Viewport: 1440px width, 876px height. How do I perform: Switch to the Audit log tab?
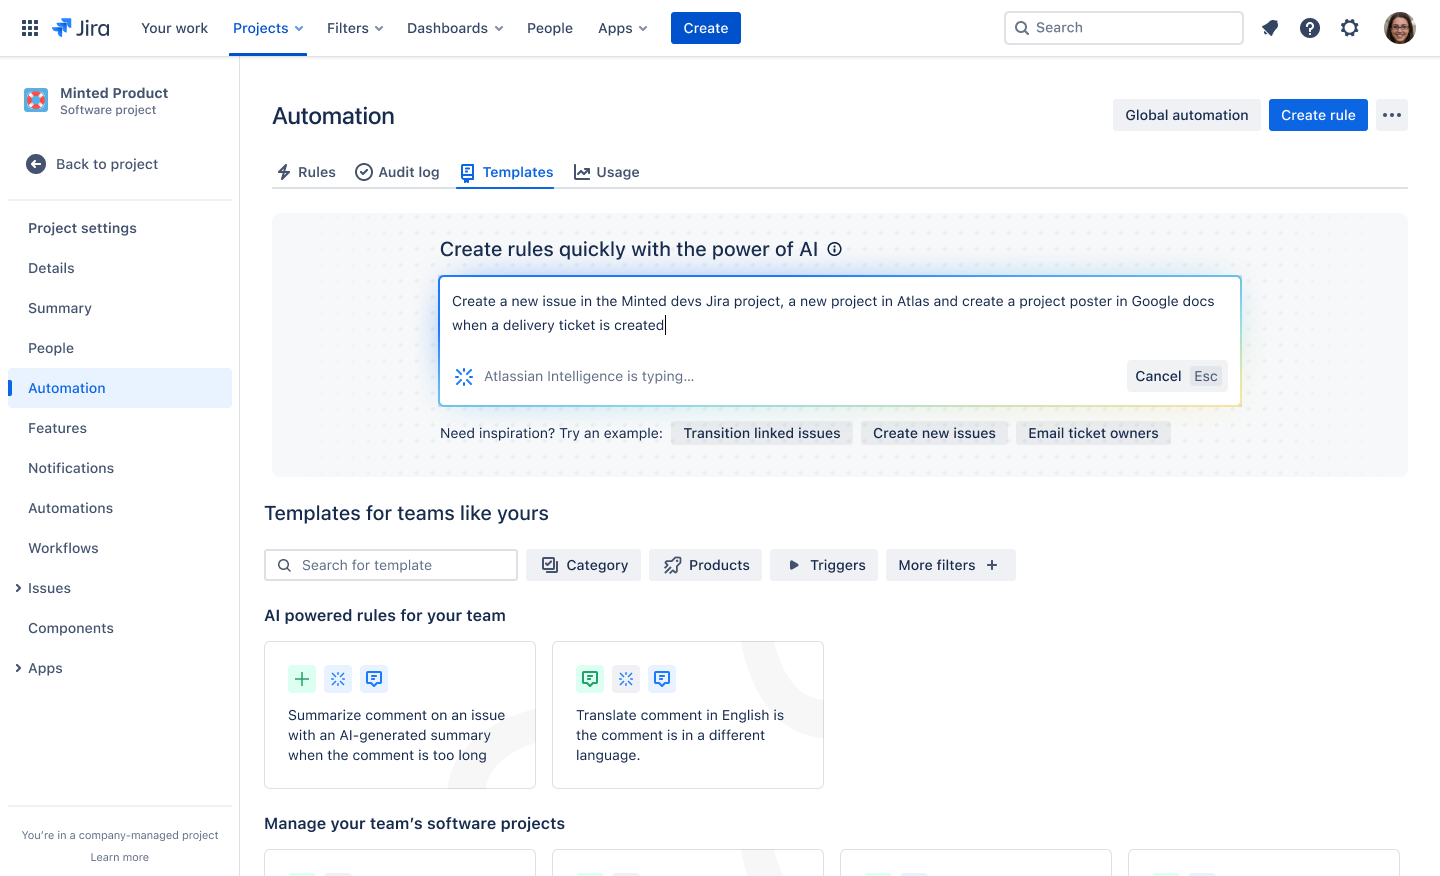397,172
